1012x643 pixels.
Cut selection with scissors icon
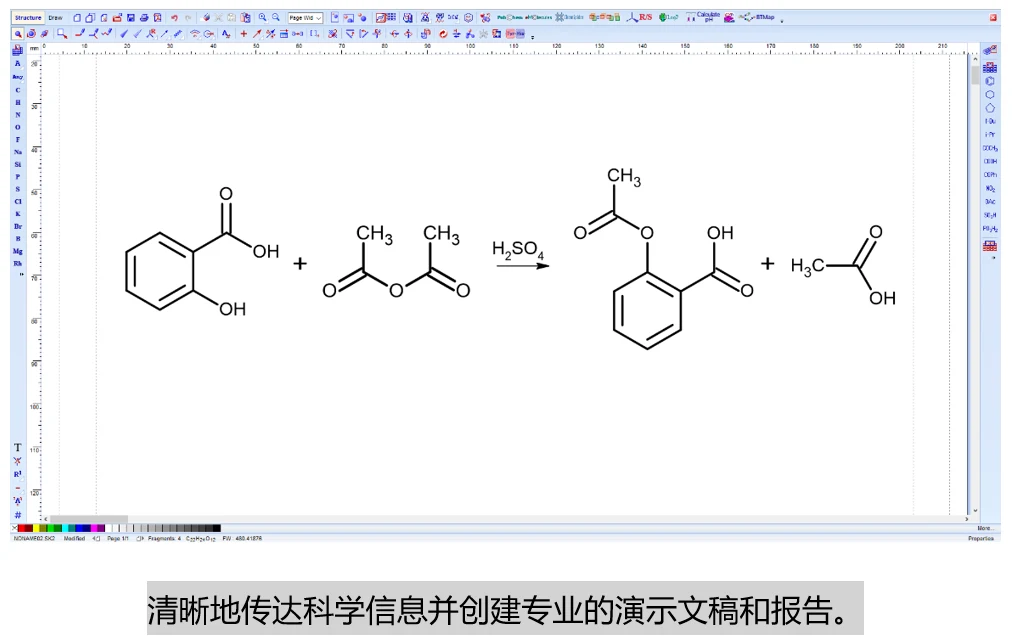point(219,18)
